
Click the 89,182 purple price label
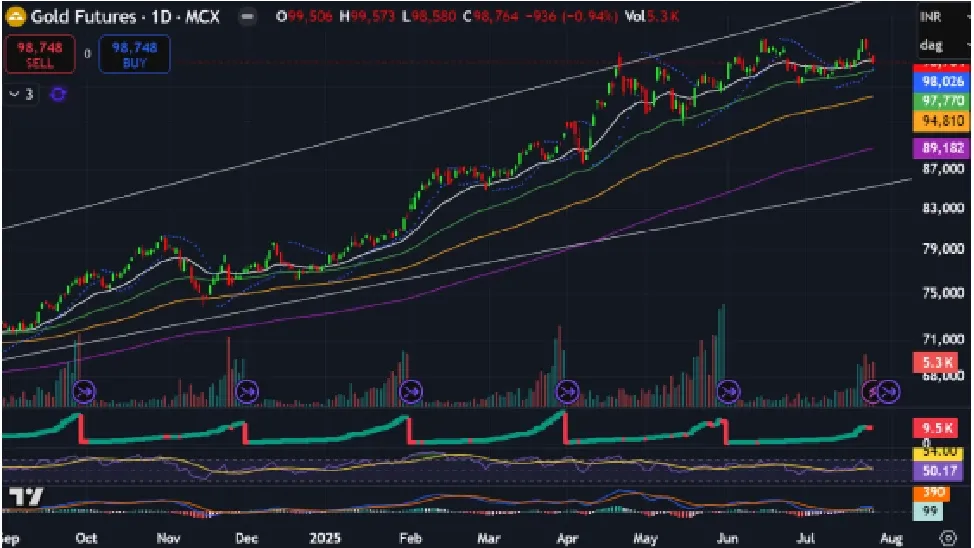point(942,148)
